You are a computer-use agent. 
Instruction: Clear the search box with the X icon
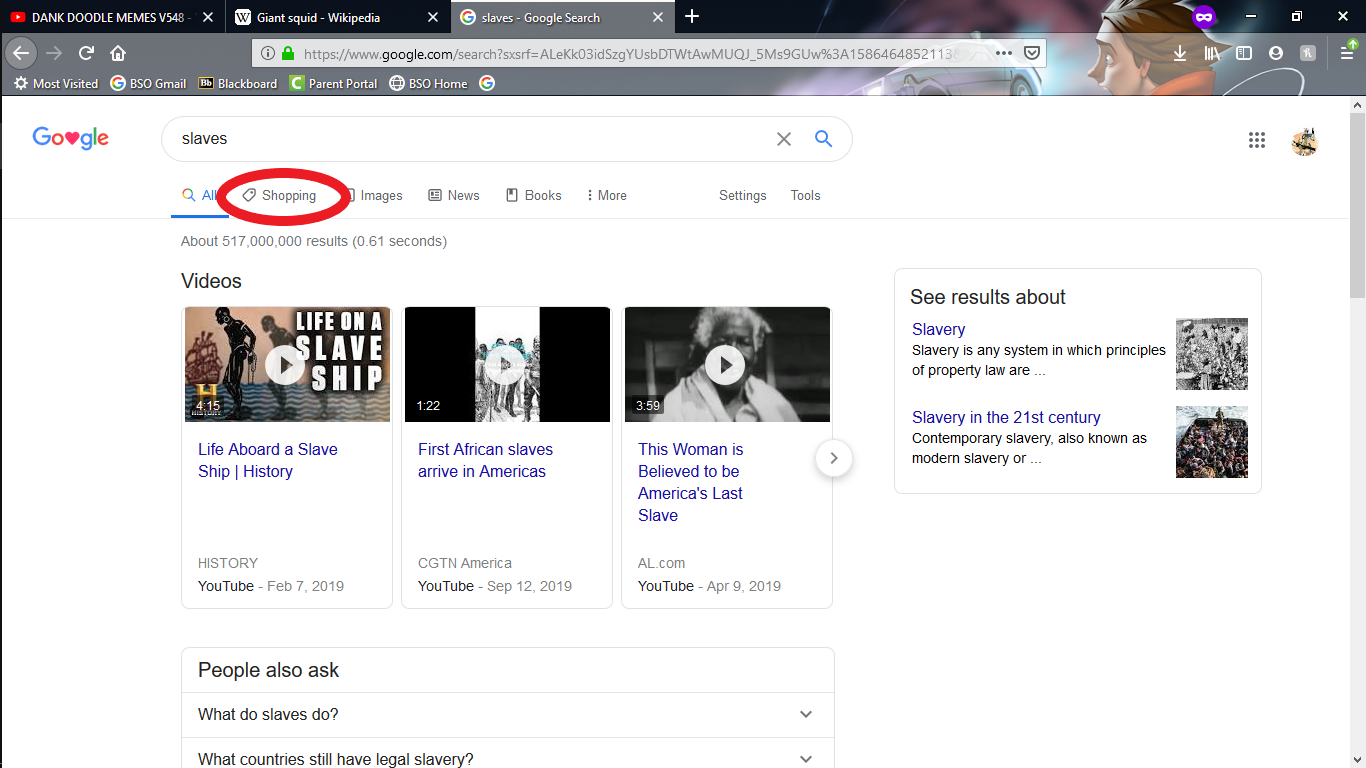click(x=784, y=139)
